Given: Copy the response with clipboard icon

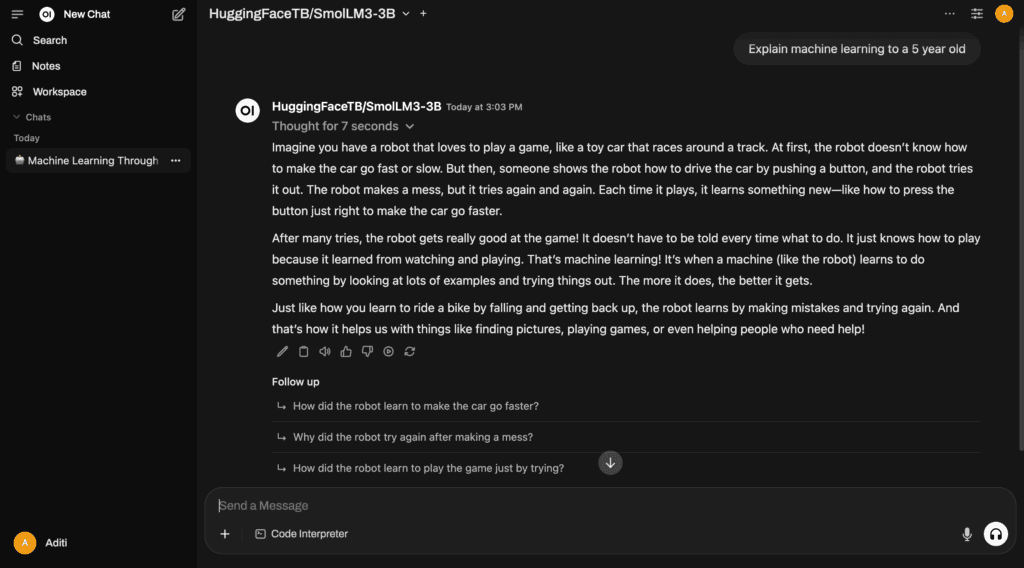Looking at the screenshot, I should (304, 351).
